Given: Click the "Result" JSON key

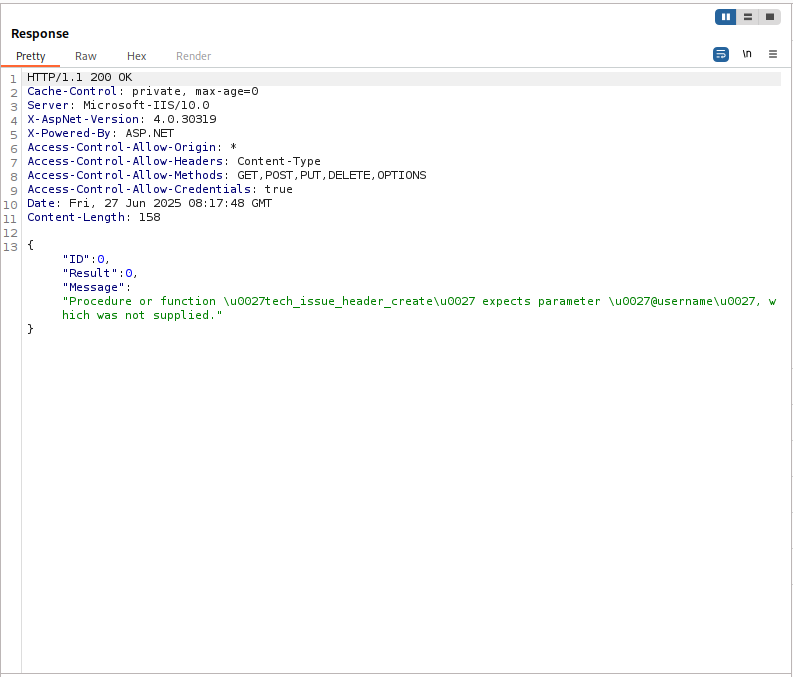Looking at the screenshot, I should [90, 274].
